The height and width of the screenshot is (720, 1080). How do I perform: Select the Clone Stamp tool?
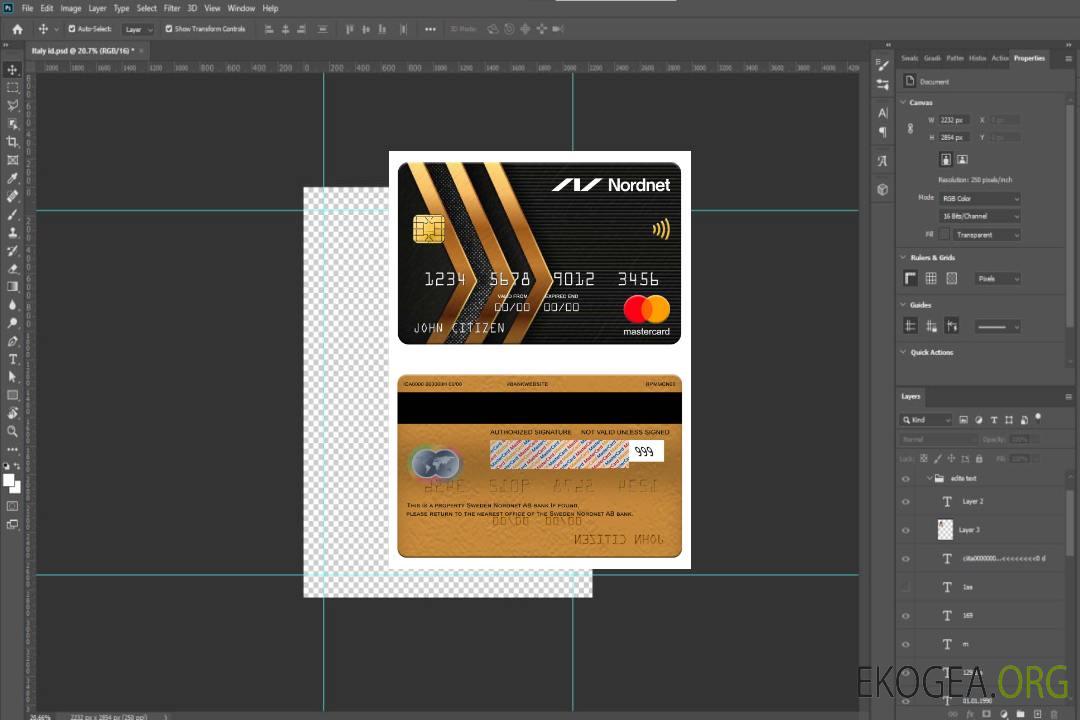click(x=12, y=232)
